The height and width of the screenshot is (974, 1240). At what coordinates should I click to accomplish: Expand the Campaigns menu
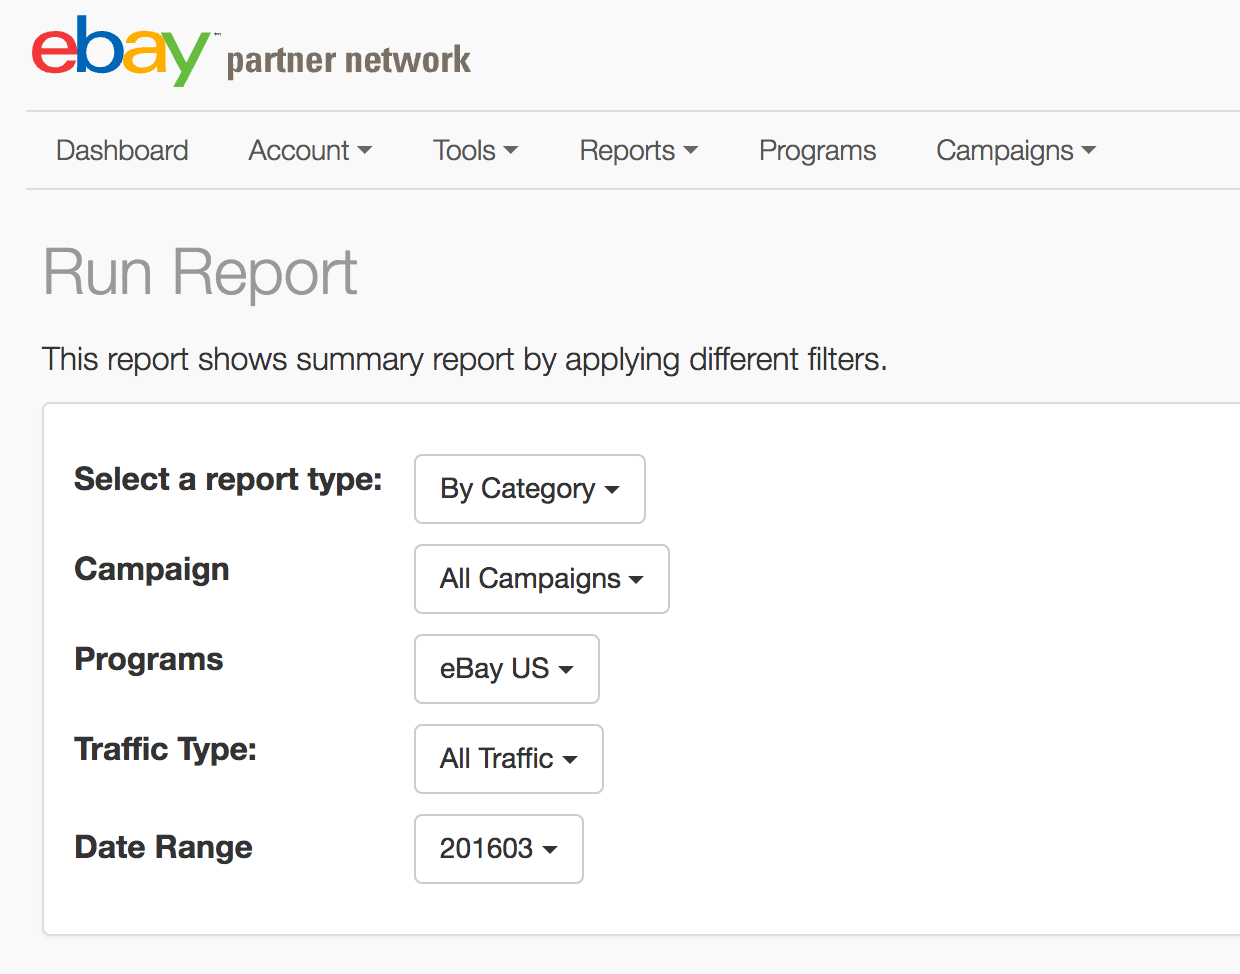pos(1016,150)
